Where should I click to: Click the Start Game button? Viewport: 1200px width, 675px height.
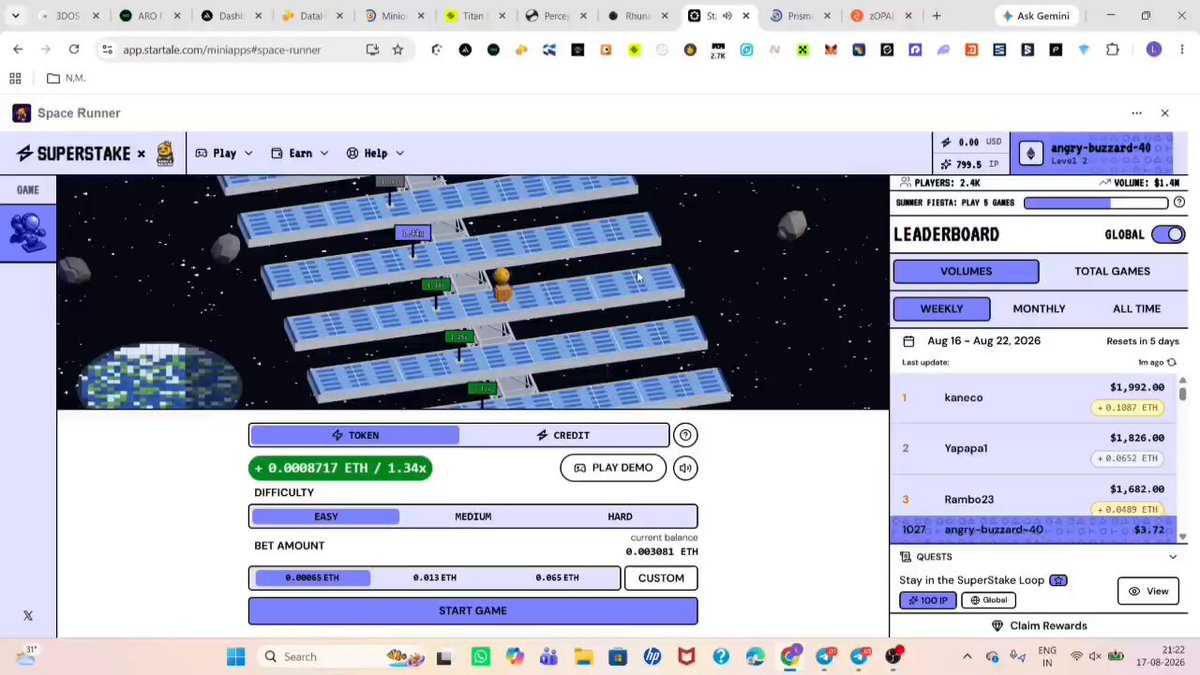pyautogui.click(x=473, y=611)
